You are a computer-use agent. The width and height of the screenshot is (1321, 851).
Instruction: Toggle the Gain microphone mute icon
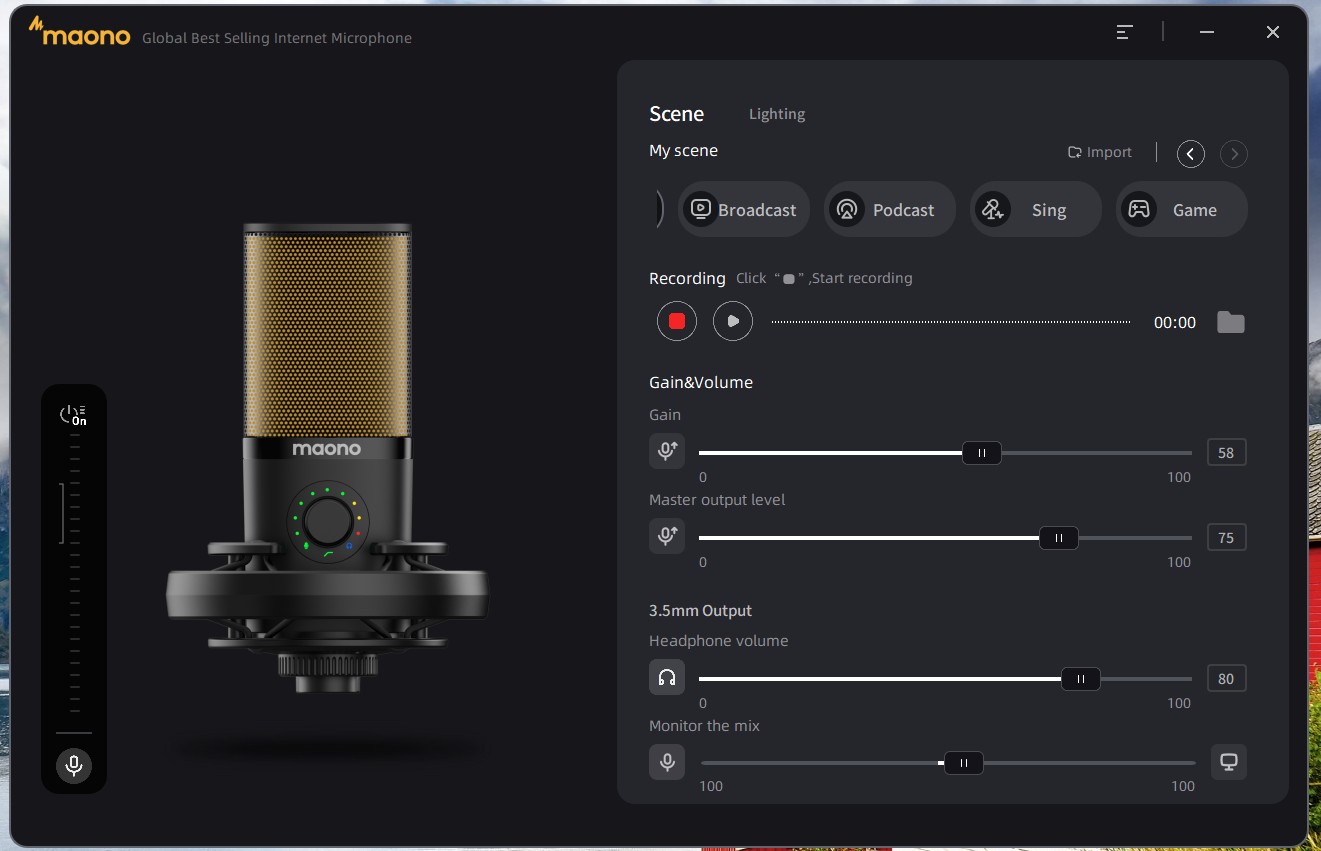click(667, 452)
